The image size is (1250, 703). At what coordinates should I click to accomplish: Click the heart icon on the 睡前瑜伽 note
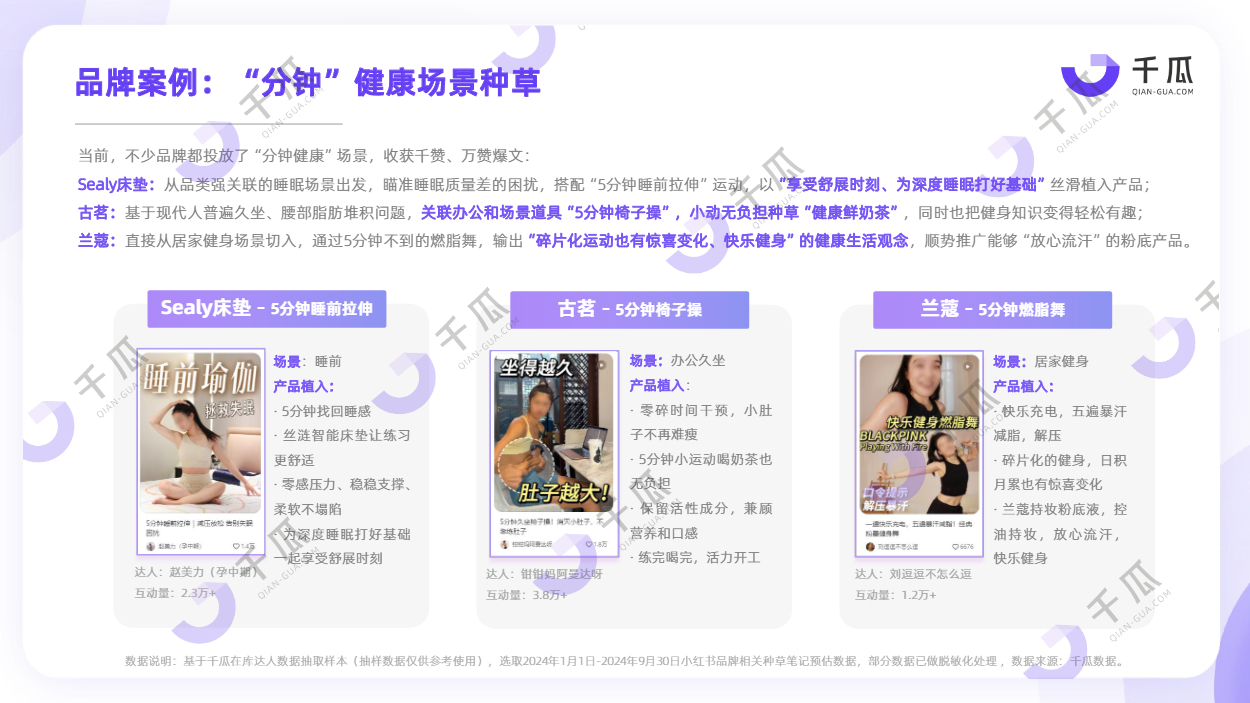(236, 546)
